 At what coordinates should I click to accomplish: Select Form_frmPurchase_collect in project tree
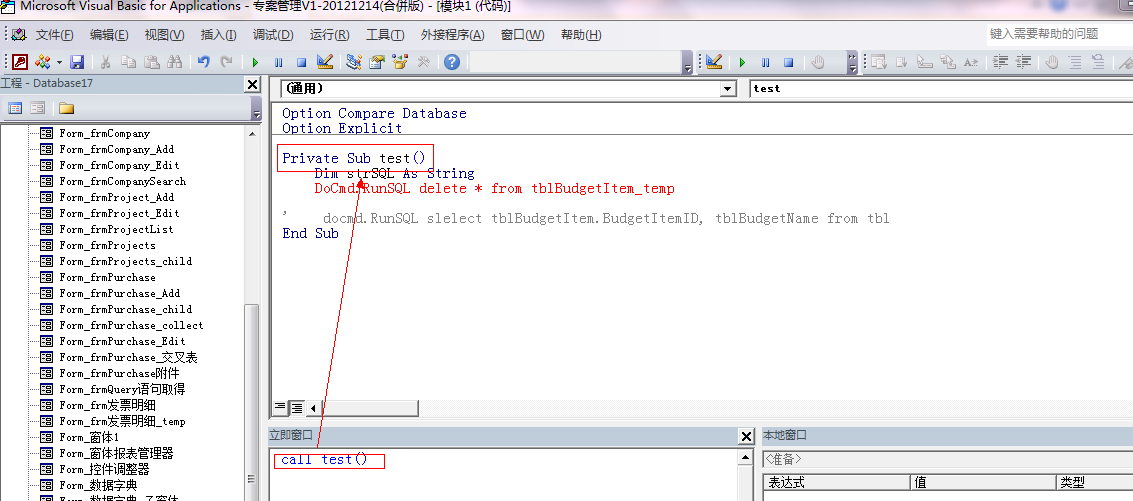click(131, 325)
